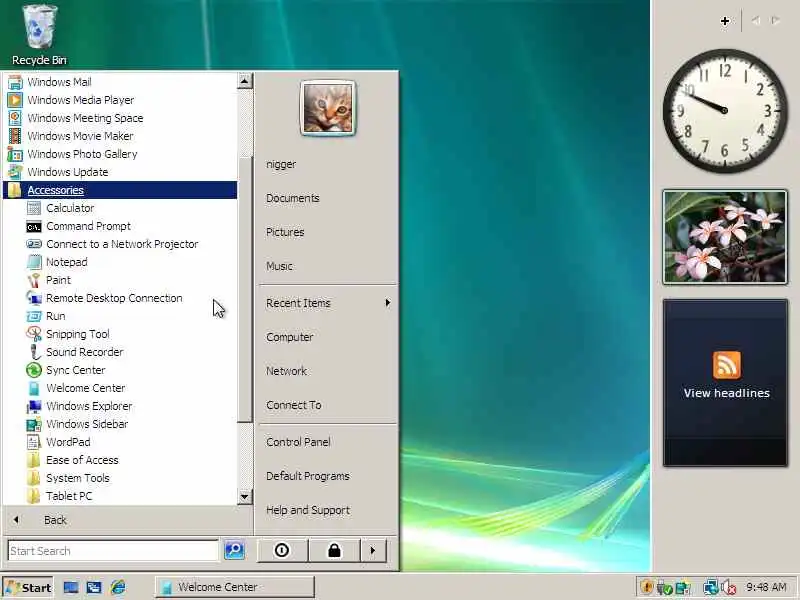Switch to Welcome Center taskbar button
The width and height of the screenshot is (800, 600).
(235, 587)
